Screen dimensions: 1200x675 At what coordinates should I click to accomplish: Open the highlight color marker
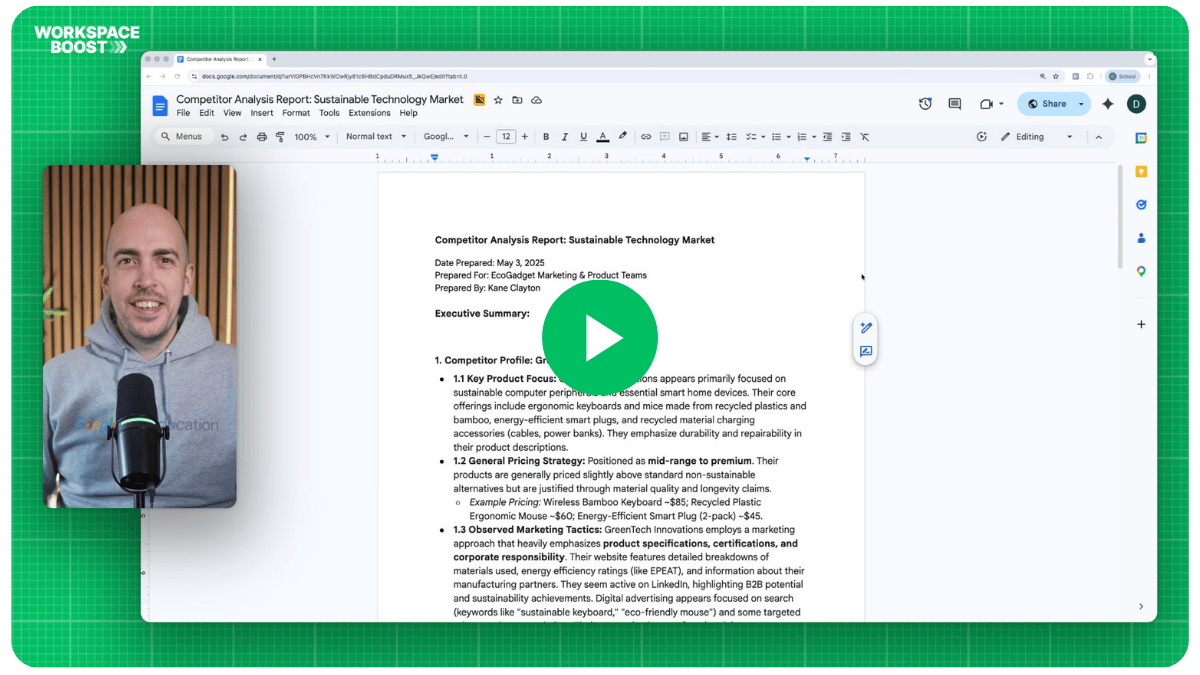tap(622, 137)
